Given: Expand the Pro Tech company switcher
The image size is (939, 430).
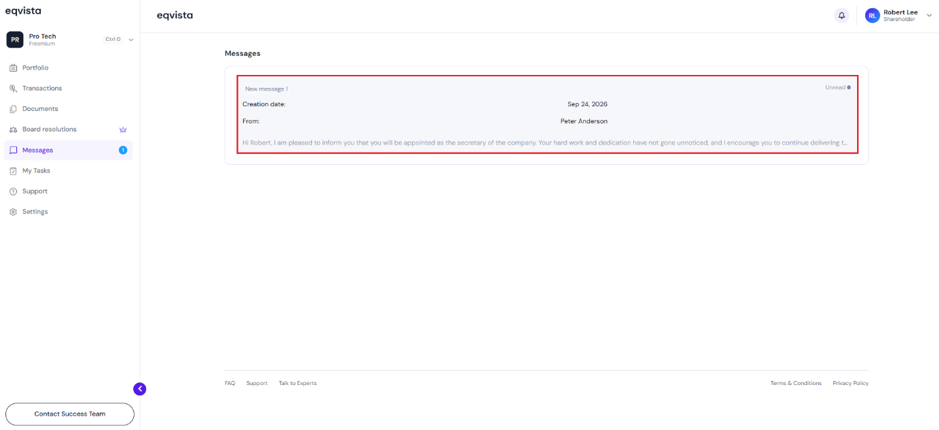Looking at the screenshot, I should [x=131, y=40].
